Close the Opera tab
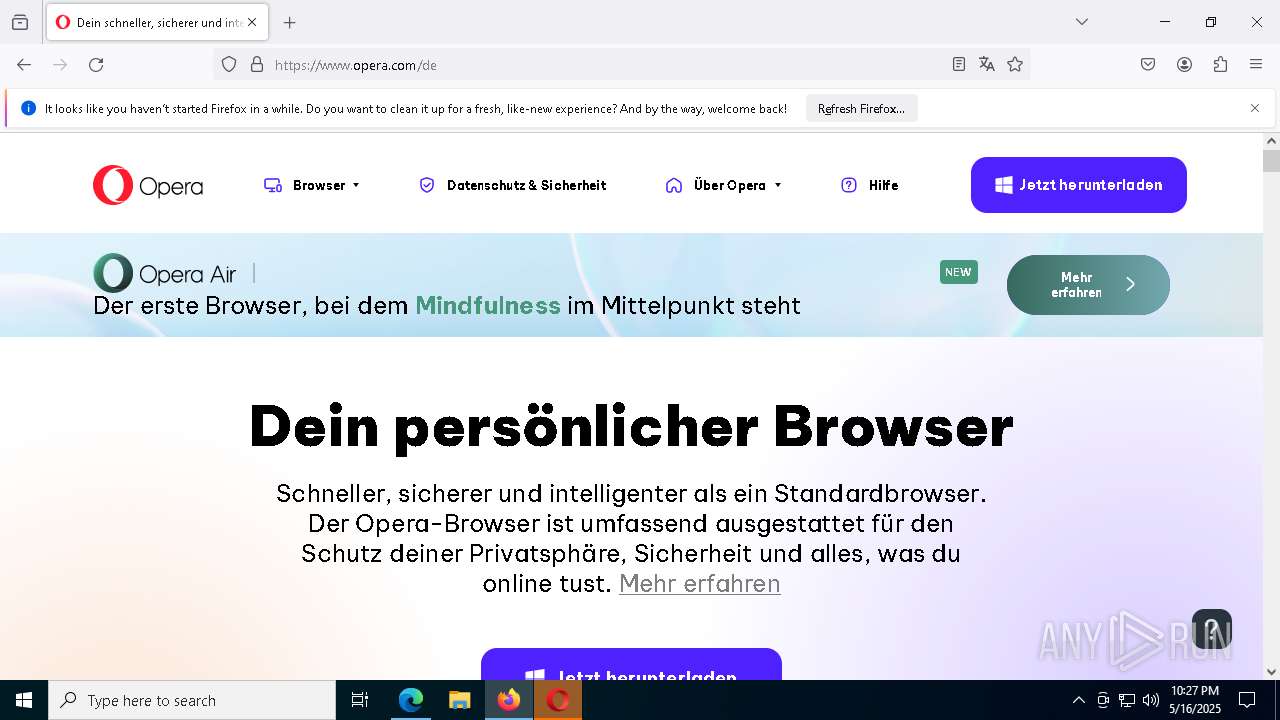This screenshot has height=720, width=1280. [252, 22]
